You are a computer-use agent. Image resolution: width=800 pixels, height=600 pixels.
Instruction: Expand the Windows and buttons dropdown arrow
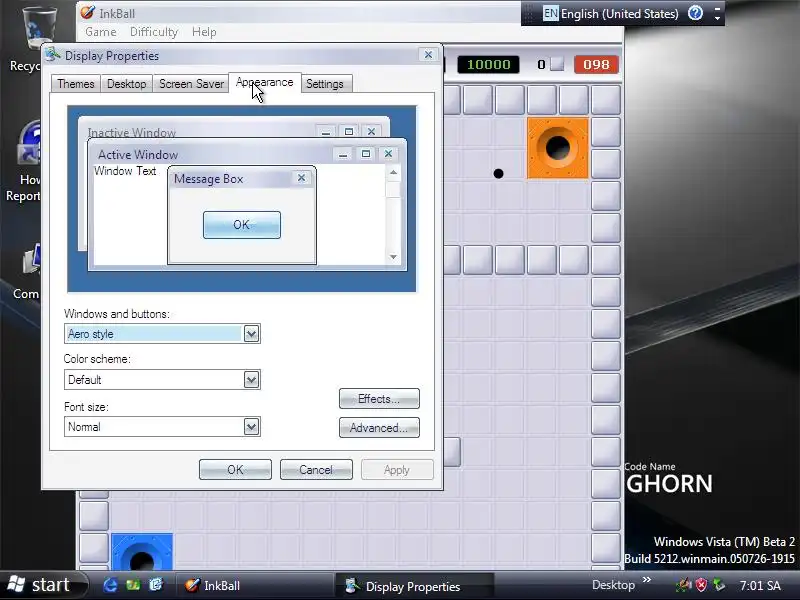coord(251,334)
